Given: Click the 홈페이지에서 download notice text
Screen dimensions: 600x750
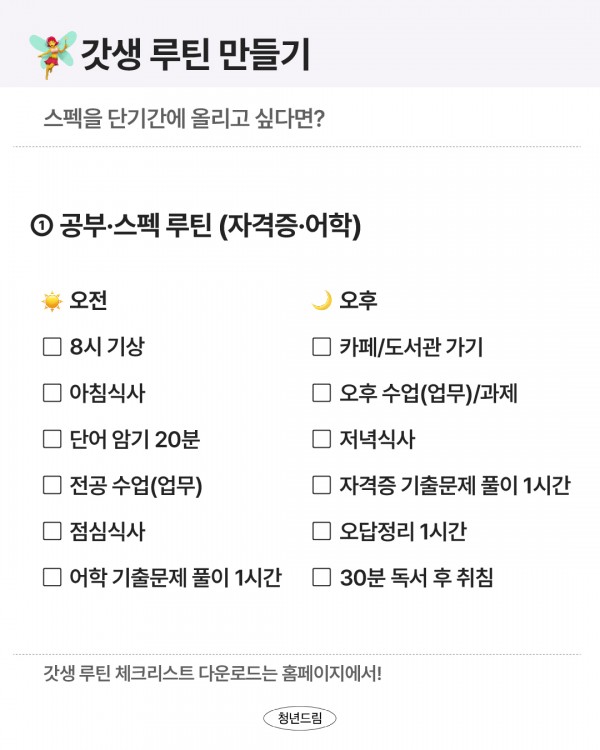Looking at the screenshot, I should 213,672.
